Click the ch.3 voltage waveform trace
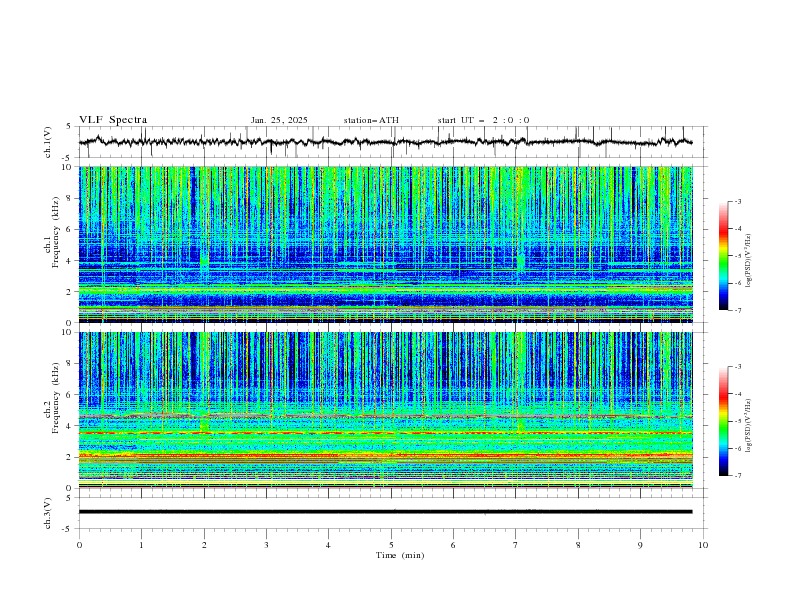The image size is (792, 612). (385, 512)
